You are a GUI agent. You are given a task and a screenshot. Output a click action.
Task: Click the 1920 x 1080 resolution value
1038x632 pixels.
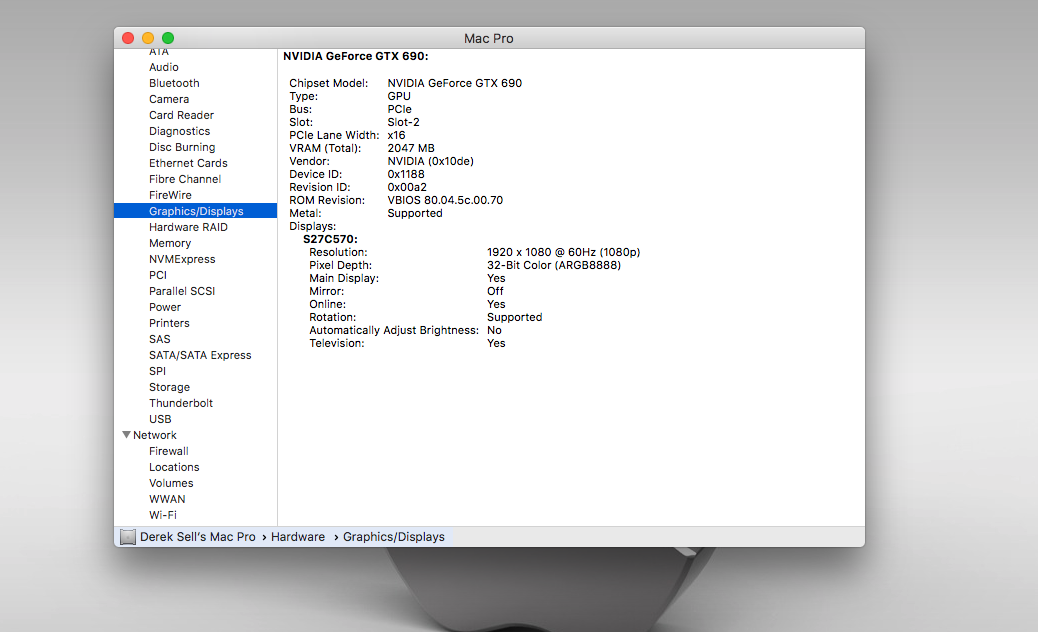563,252
